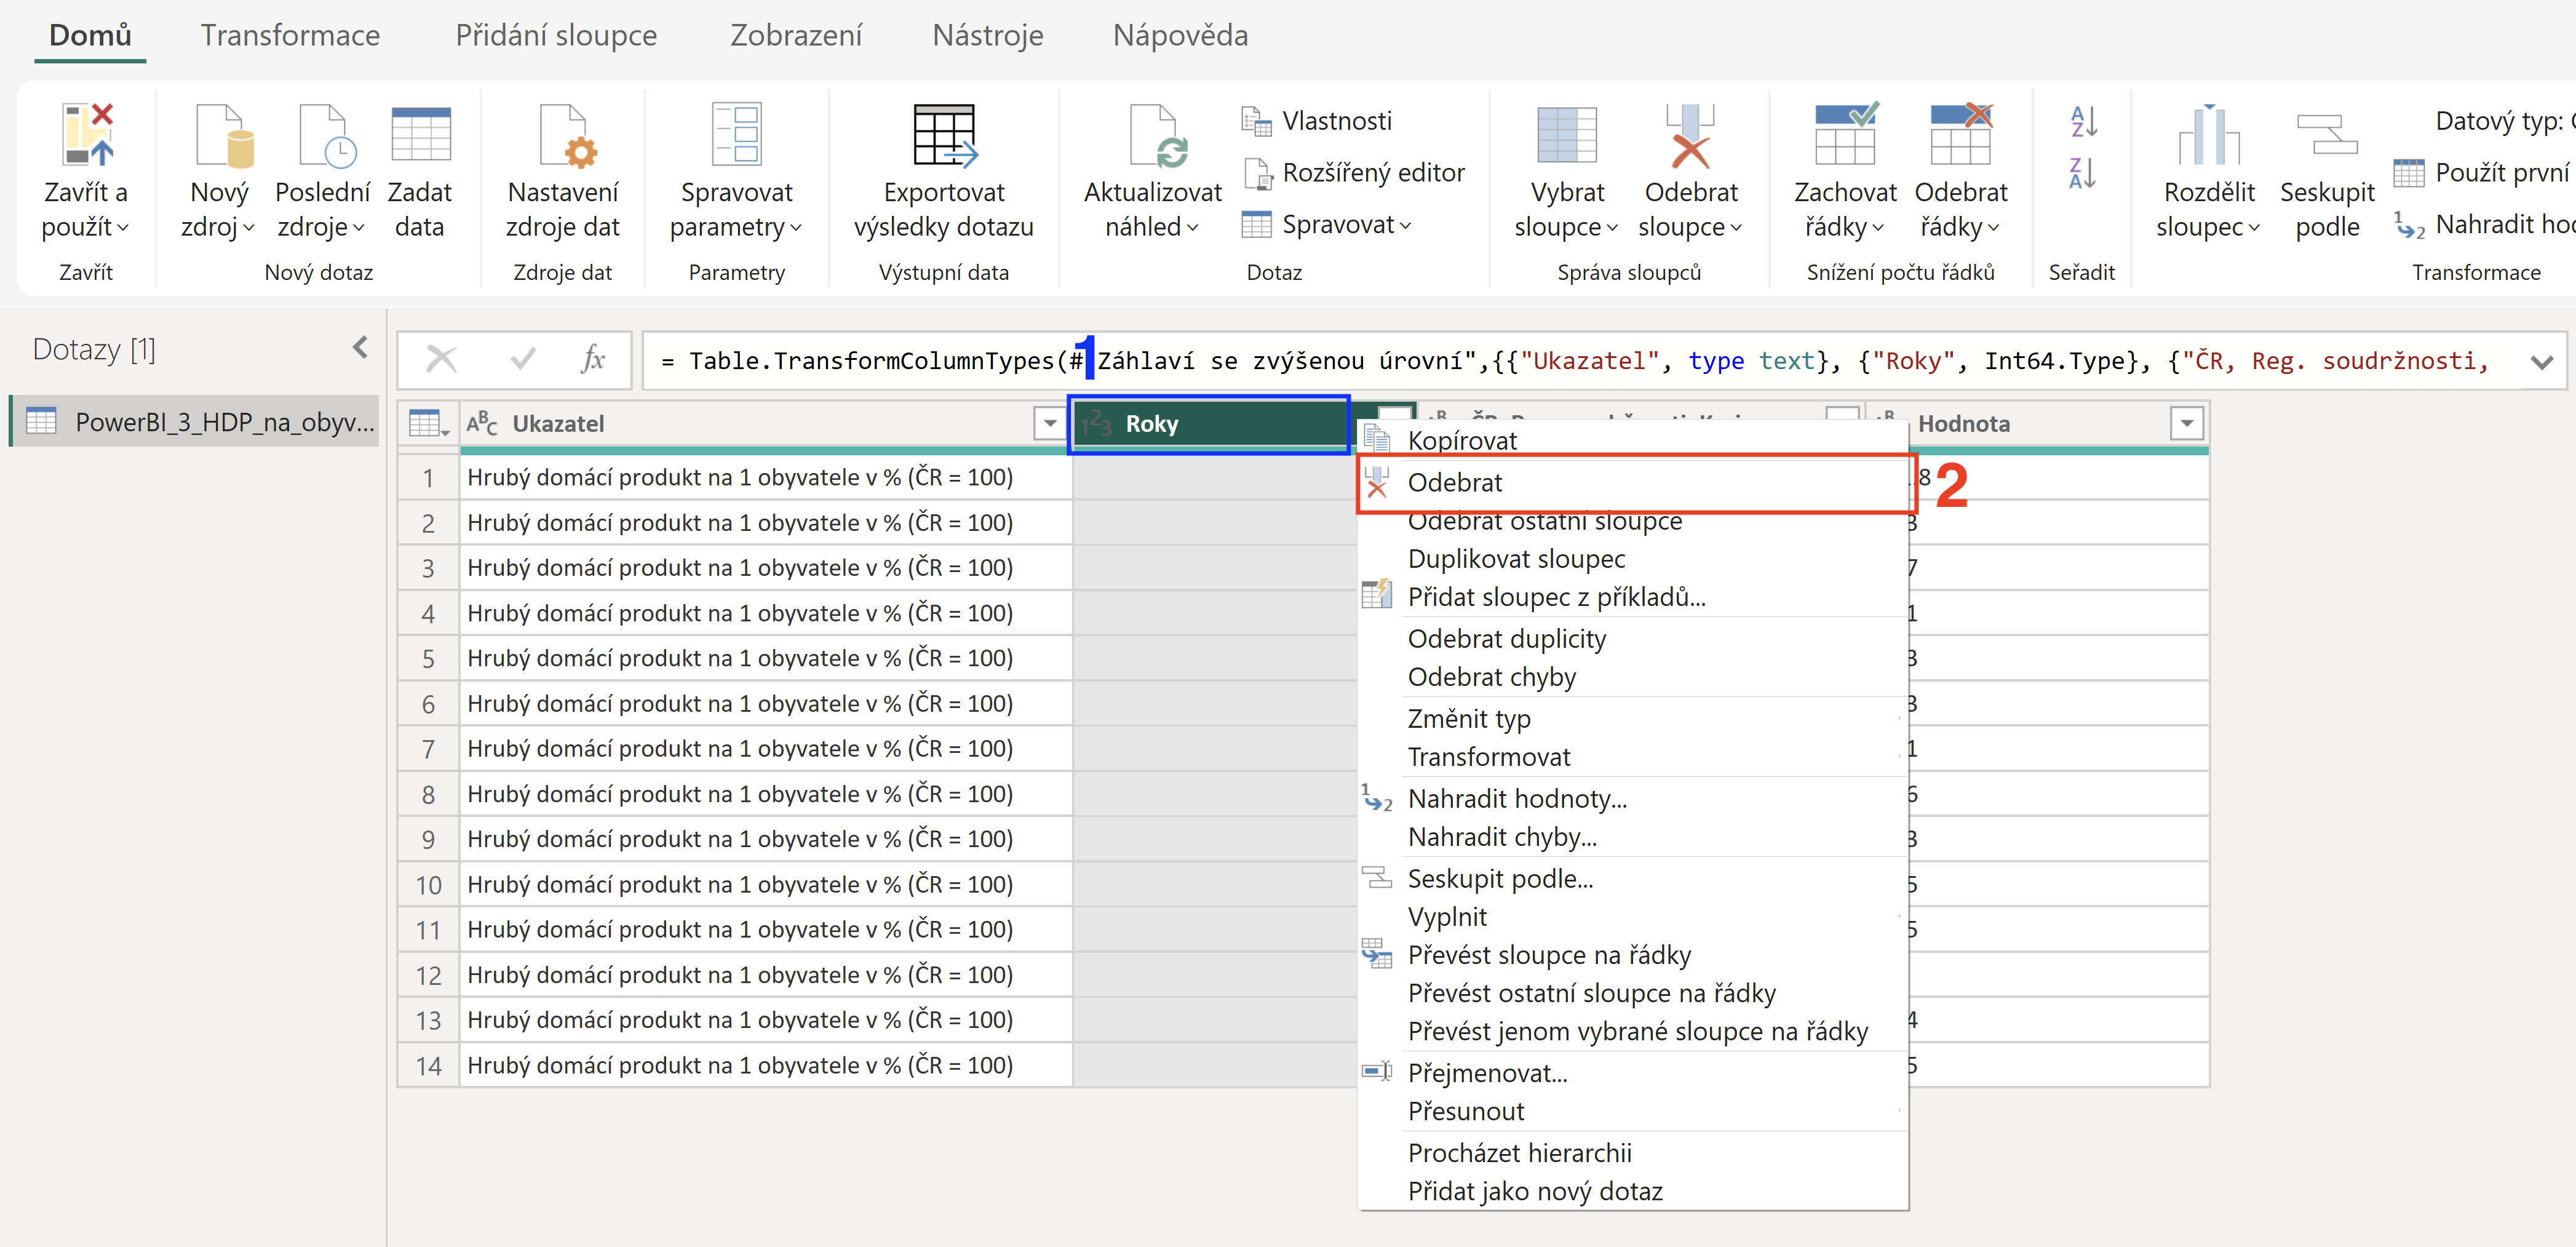Select row number 7 header
This screenshot has width=2576, height=1247.
coord(428,749)
